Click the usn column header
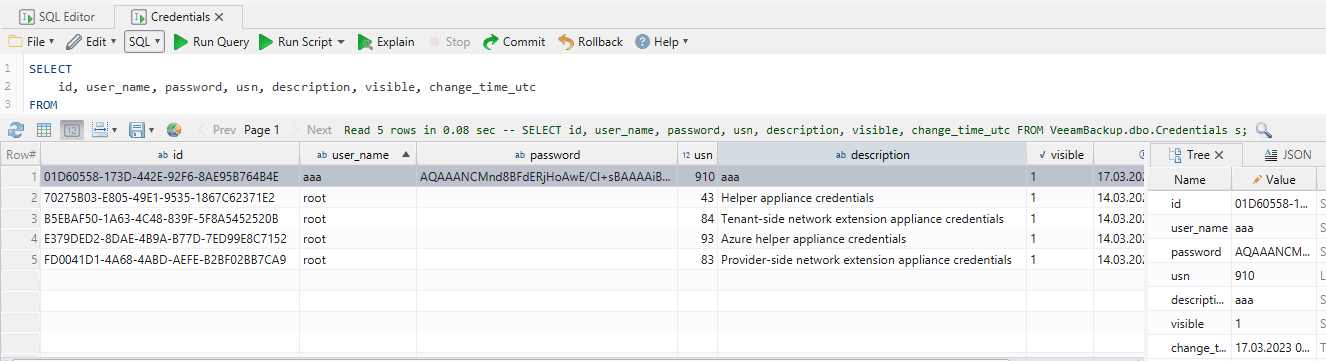Image resolution: width=1326 pixels, height=361 pixels. tap(697, 155)
